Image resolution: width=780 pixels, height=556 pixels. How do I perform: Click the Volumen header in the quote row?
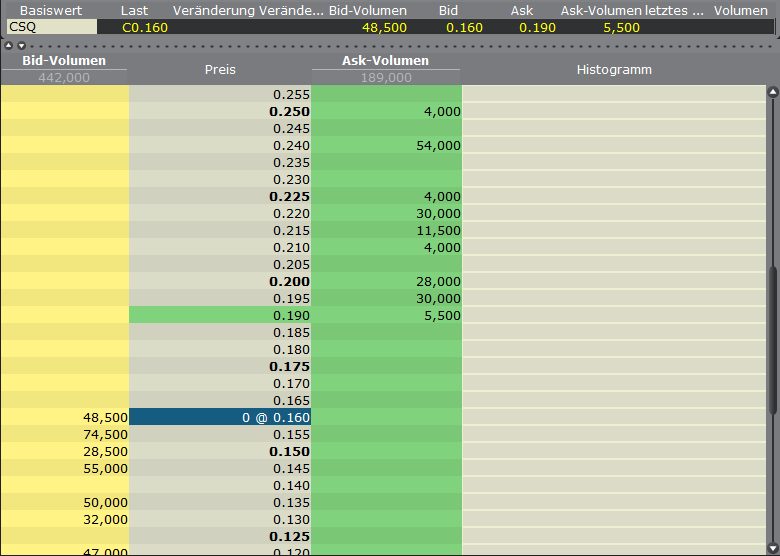tap(740, 10)
